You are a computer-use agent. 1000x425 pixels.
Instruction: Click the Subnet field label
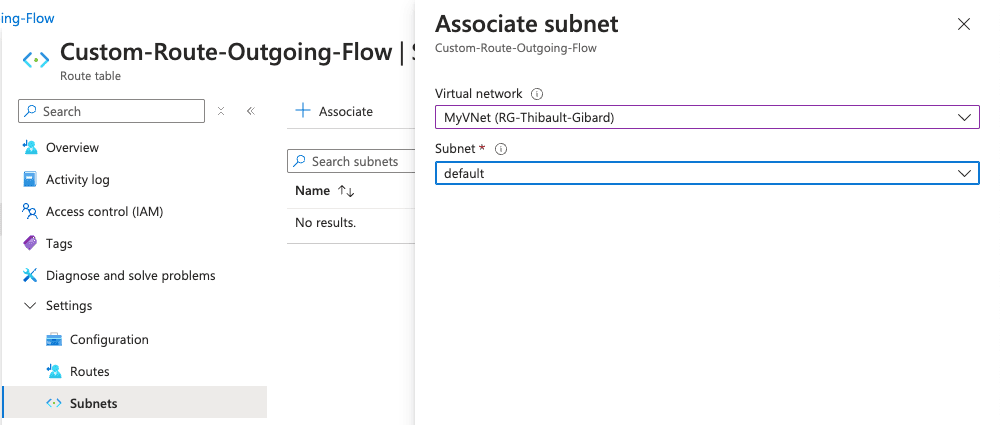click(x=455, y=149)
